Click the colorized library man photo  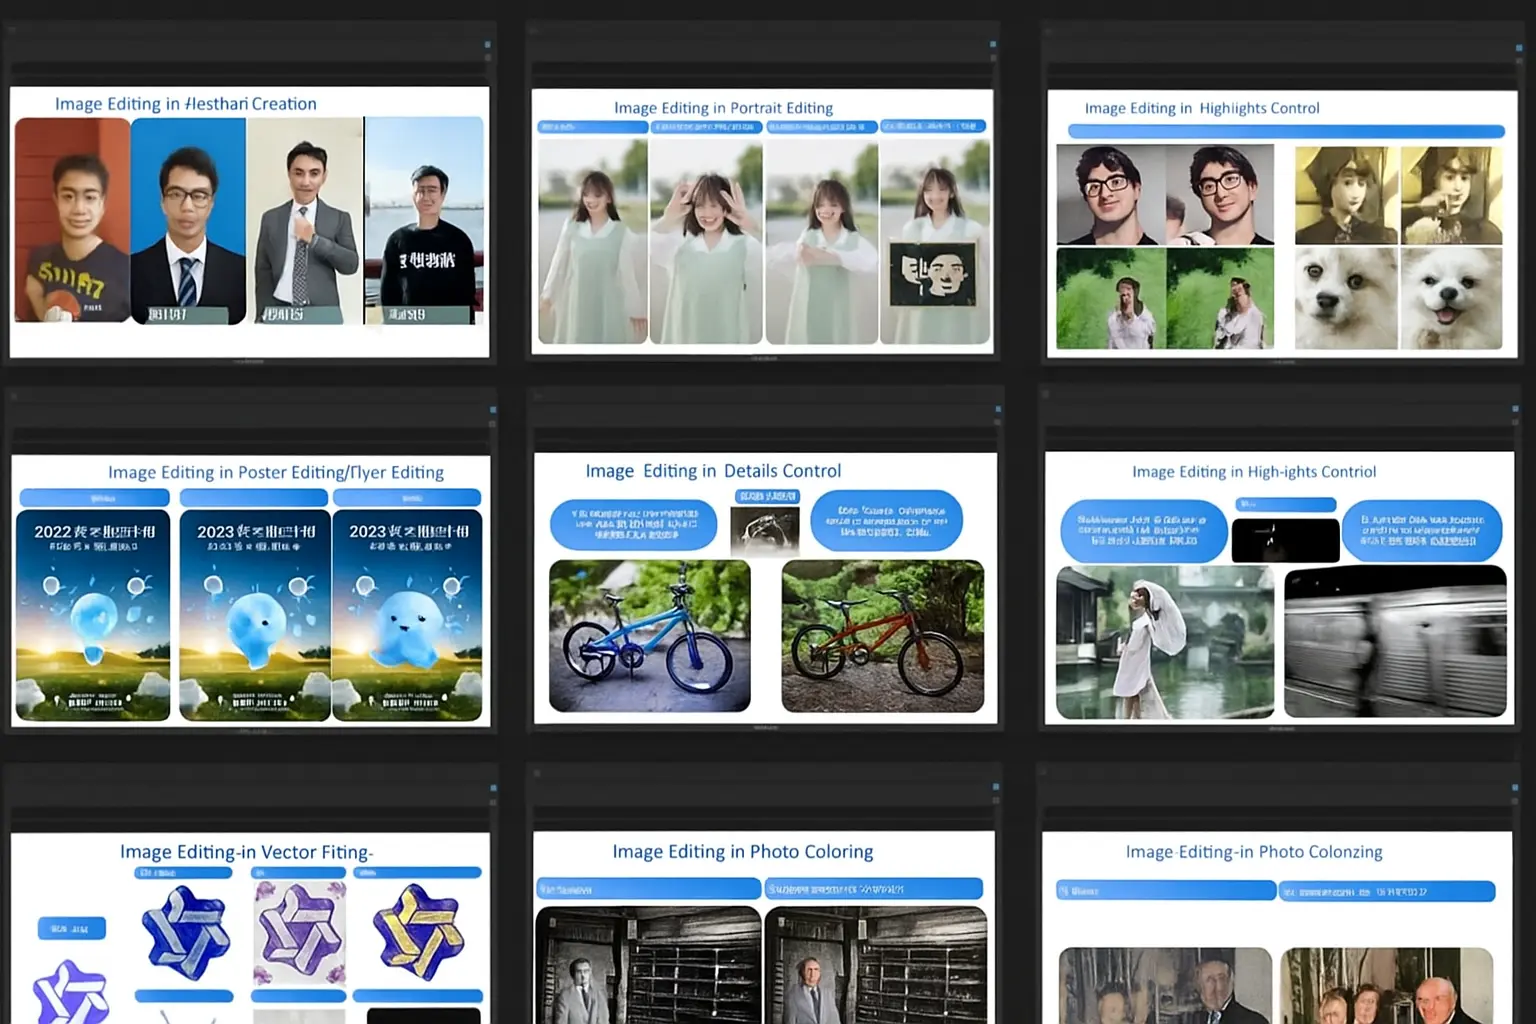tap(876, 965)
